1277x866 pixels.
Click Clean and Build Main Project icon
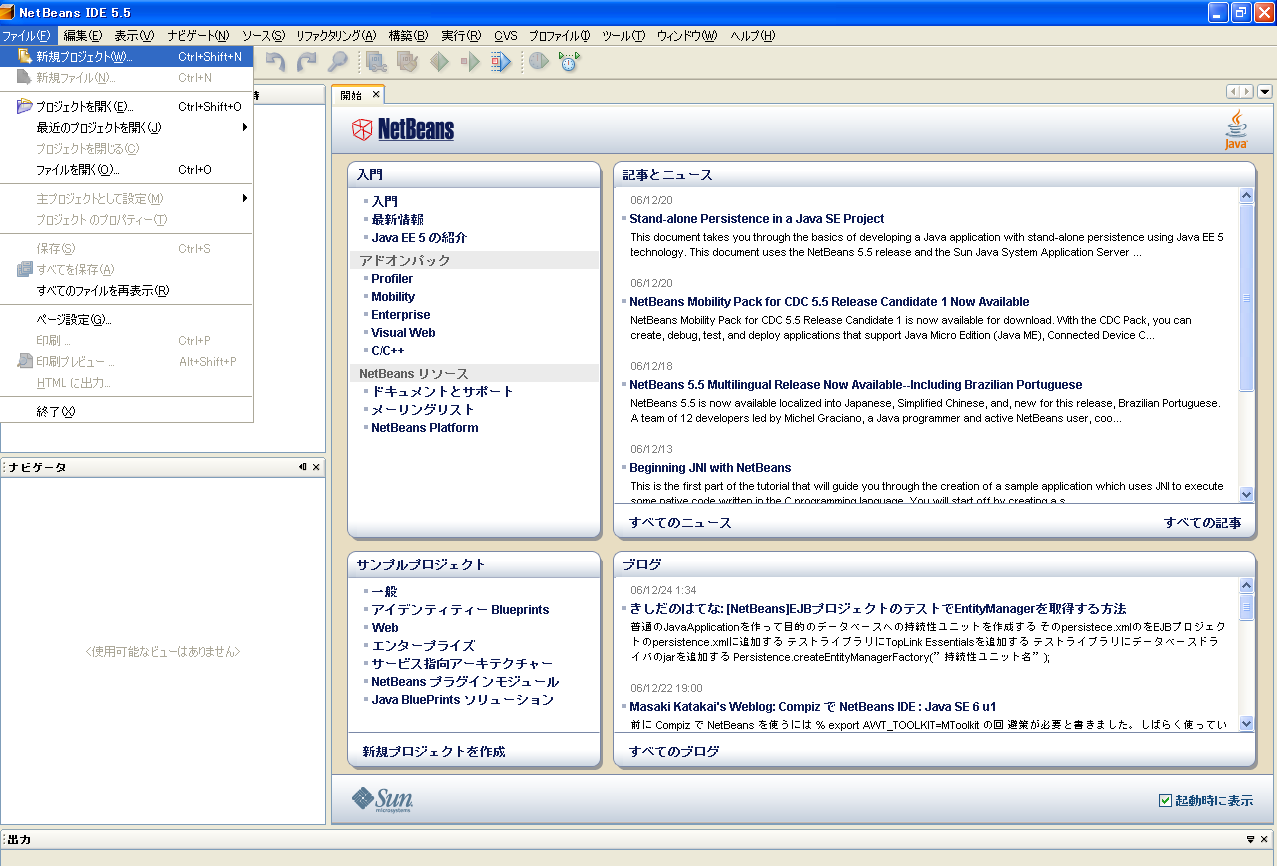(x=407, y=62)
